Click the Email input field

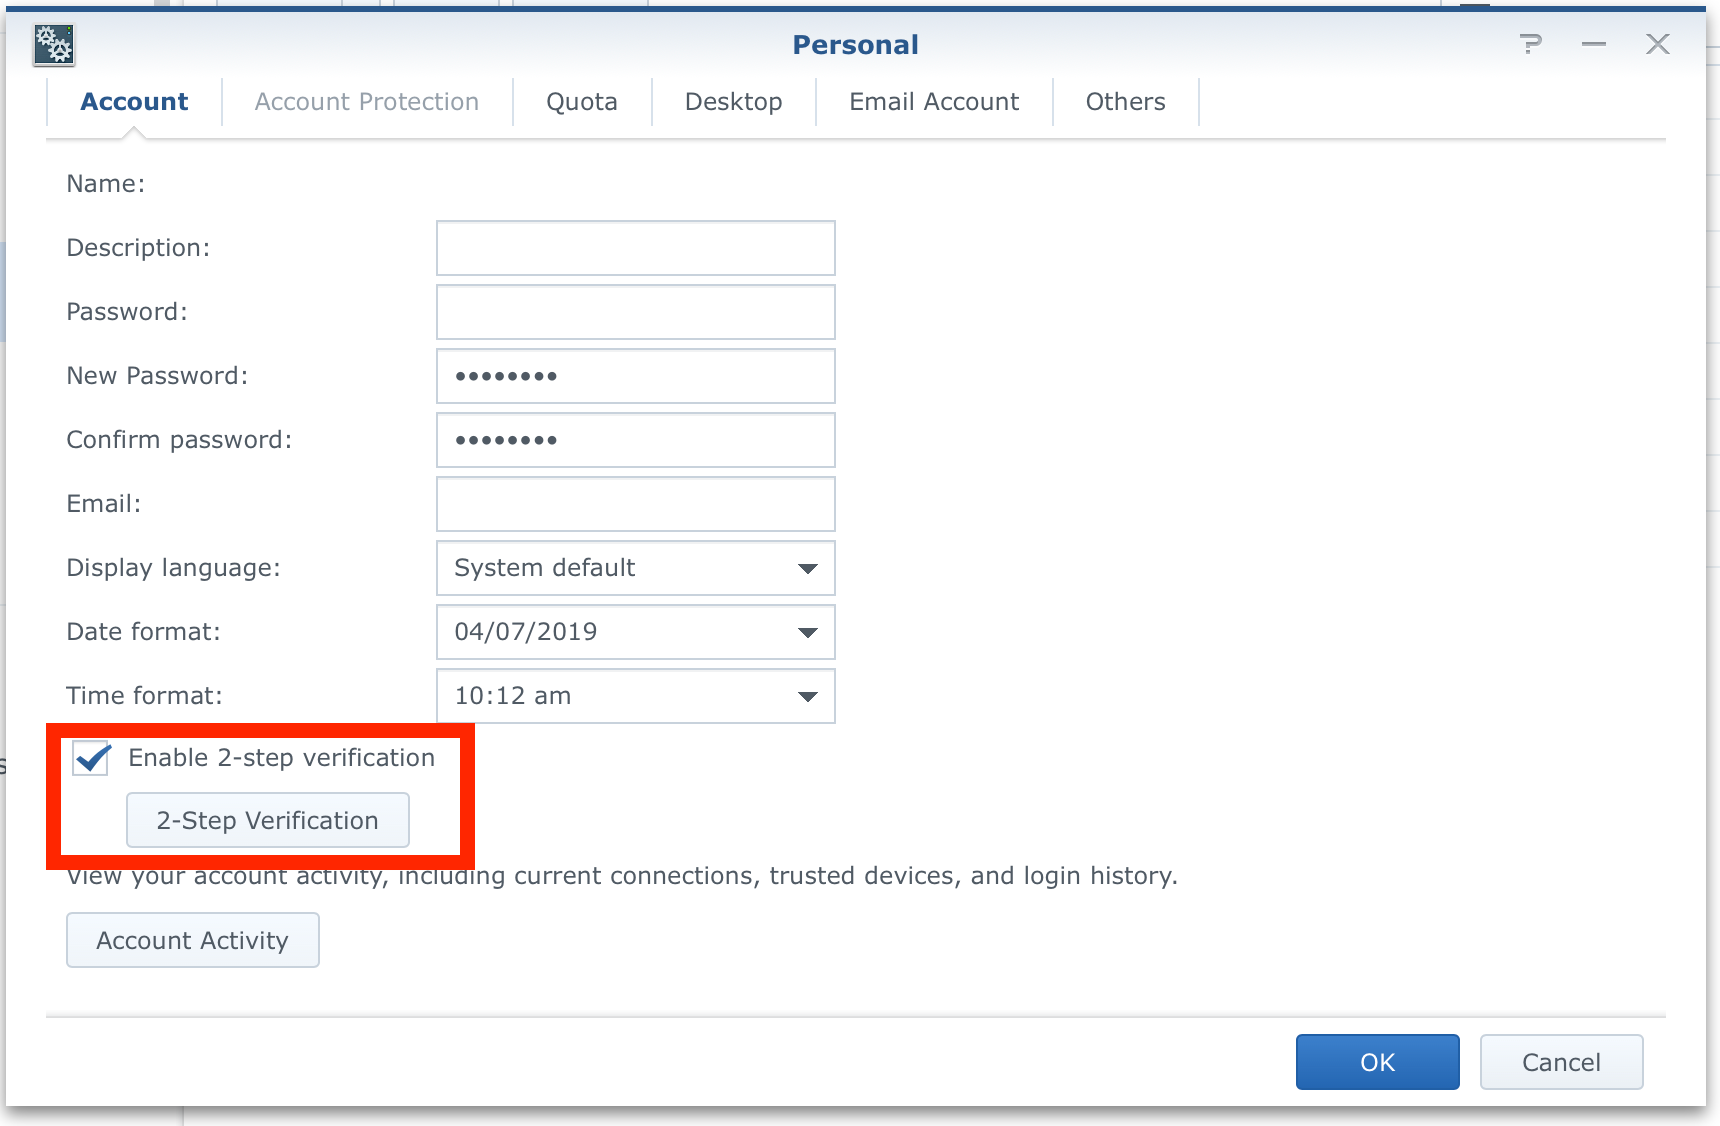point(635,504)
